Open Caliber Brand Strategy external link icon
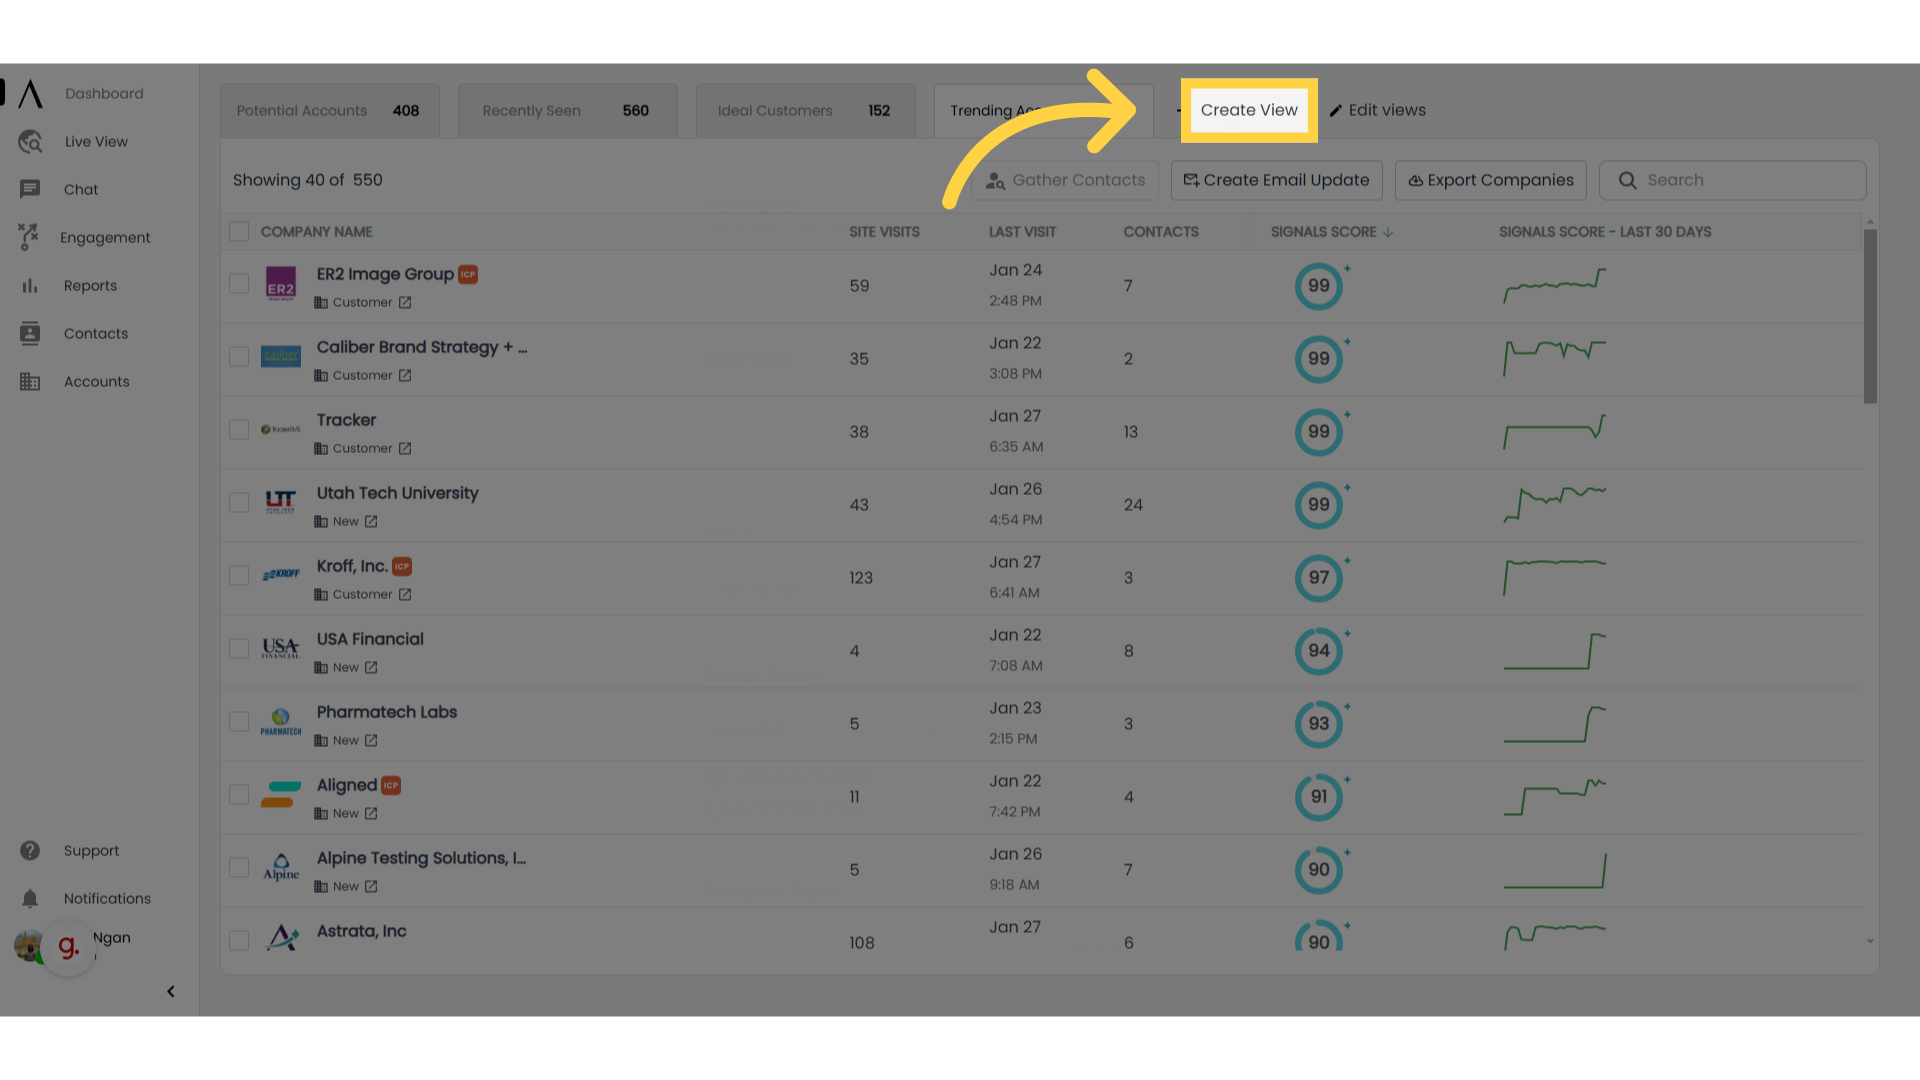This screenshot has height=1080, width=1920. point(405,376)
